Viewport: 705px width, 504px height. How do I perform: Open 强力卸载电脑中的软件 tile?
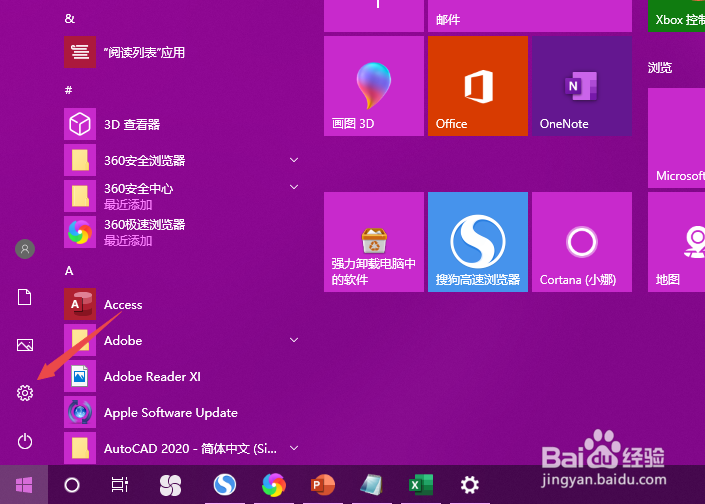coord(374,242)
